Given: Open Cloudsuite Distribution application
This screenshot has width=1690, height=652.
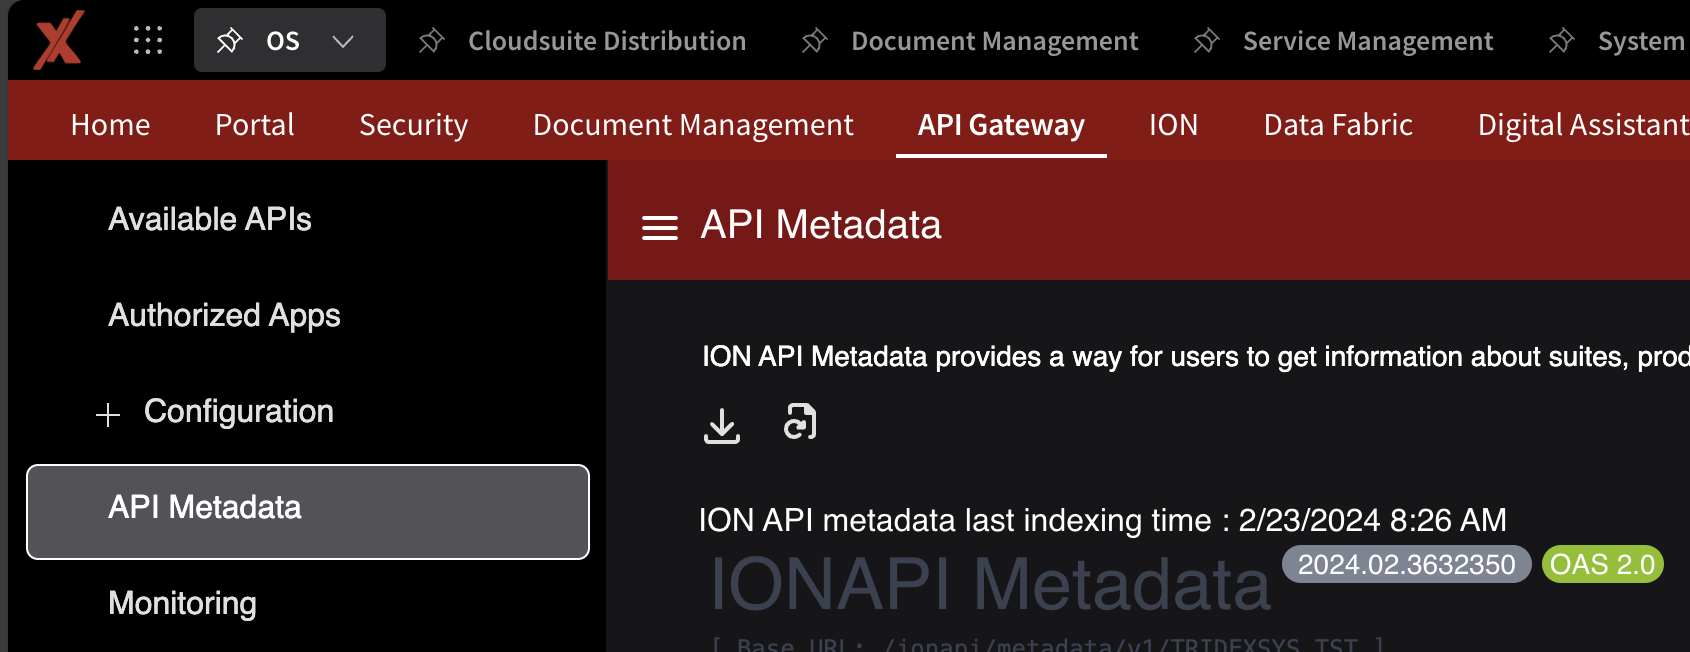Looking at the screenshot, I should tap(607, 41).
